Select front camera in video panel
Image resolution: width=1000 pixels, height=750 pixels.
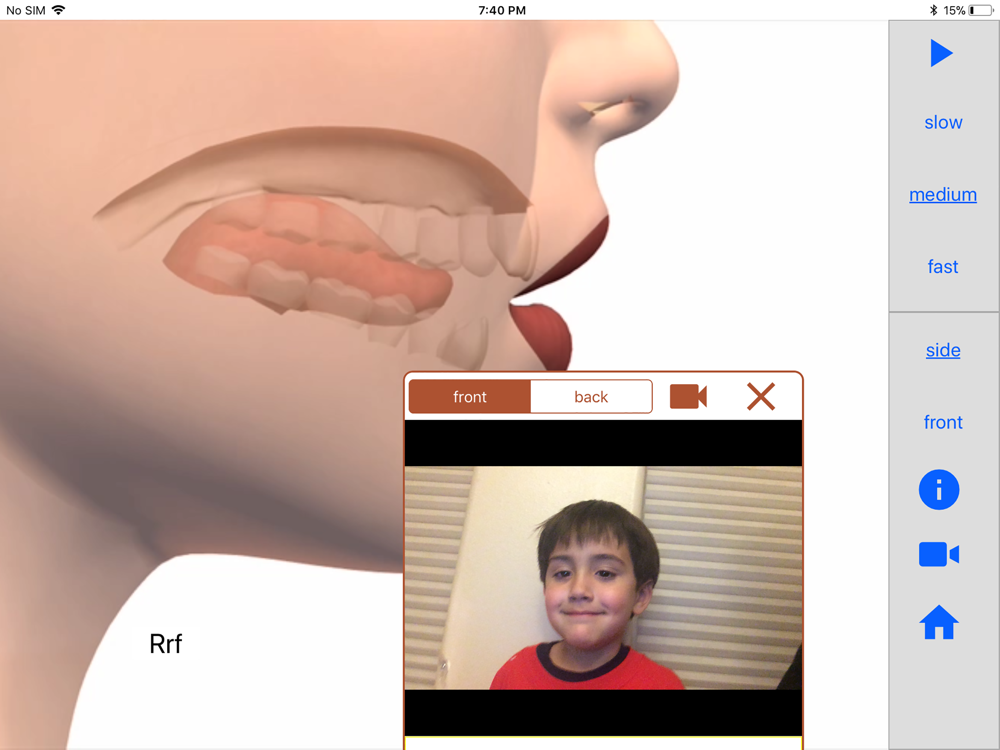click(x=469, y=397)
